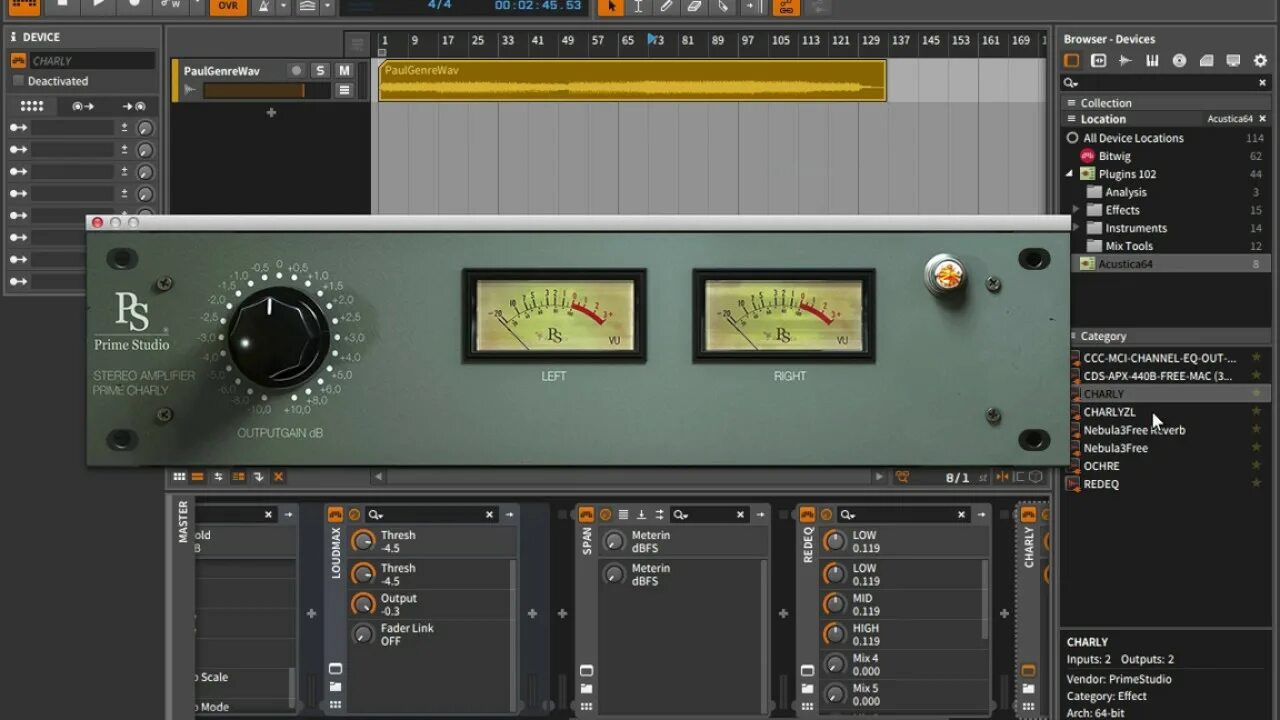1280x720 pixels.
Task: Open the Presets browser tab icon
Action: click(x=1098, y=61)
